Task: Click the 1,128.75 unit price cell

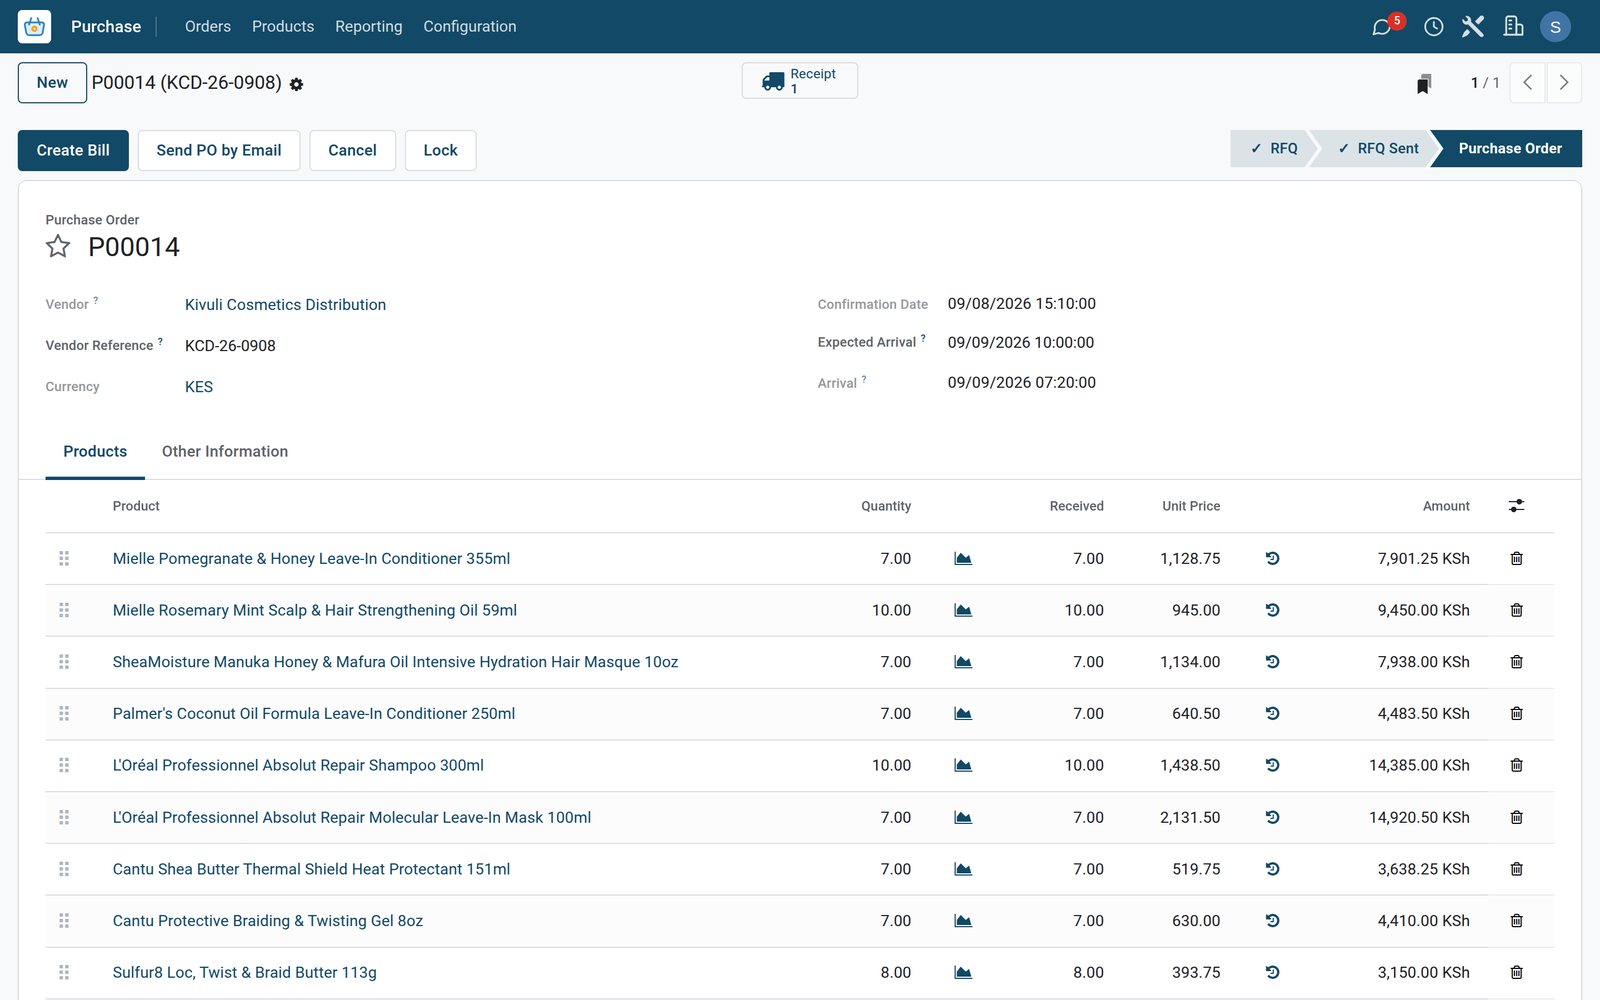Action: tap(1190, 559)
